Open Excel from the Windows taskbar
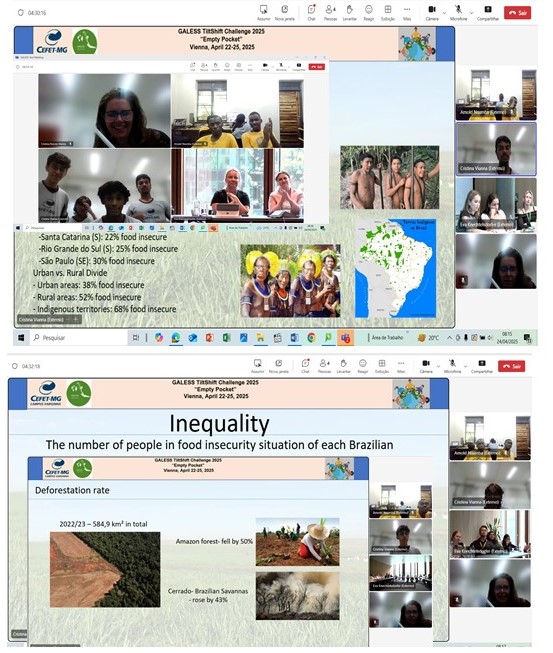This screenshot has height=653, width=553. click(x=227, y=338)
